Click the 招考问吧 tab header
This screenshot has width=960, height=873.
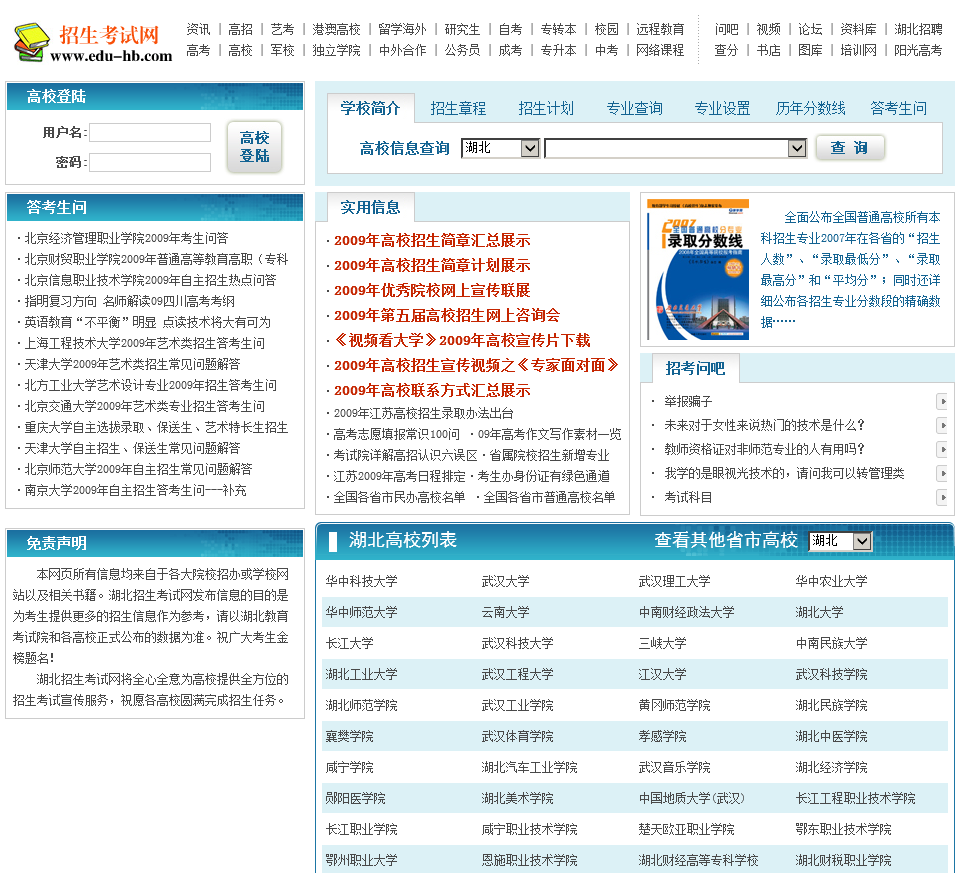coord(696,368)
